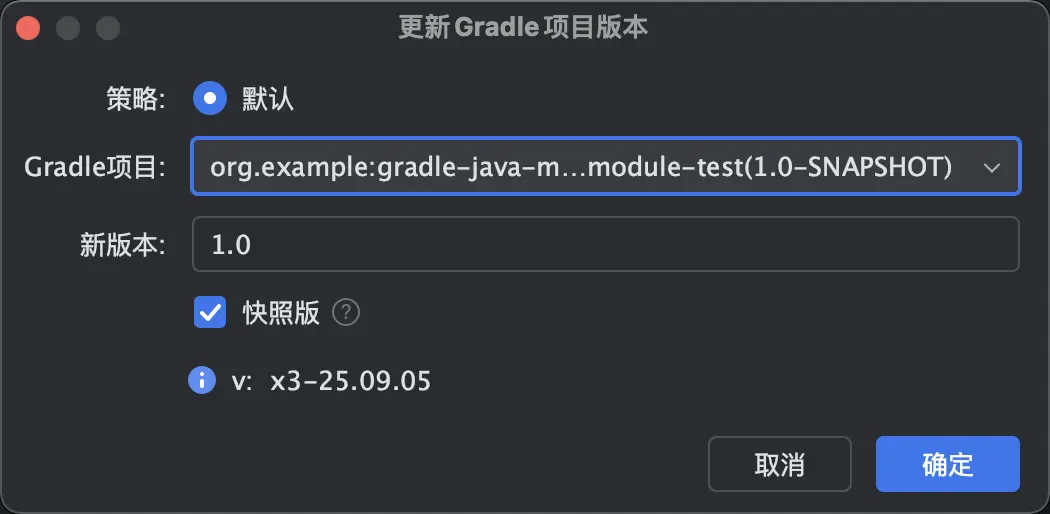Click the 快照版 checkbox label text
This screenshot has width=1050, height=514.
pyautogui.click(x=281, y=313)
